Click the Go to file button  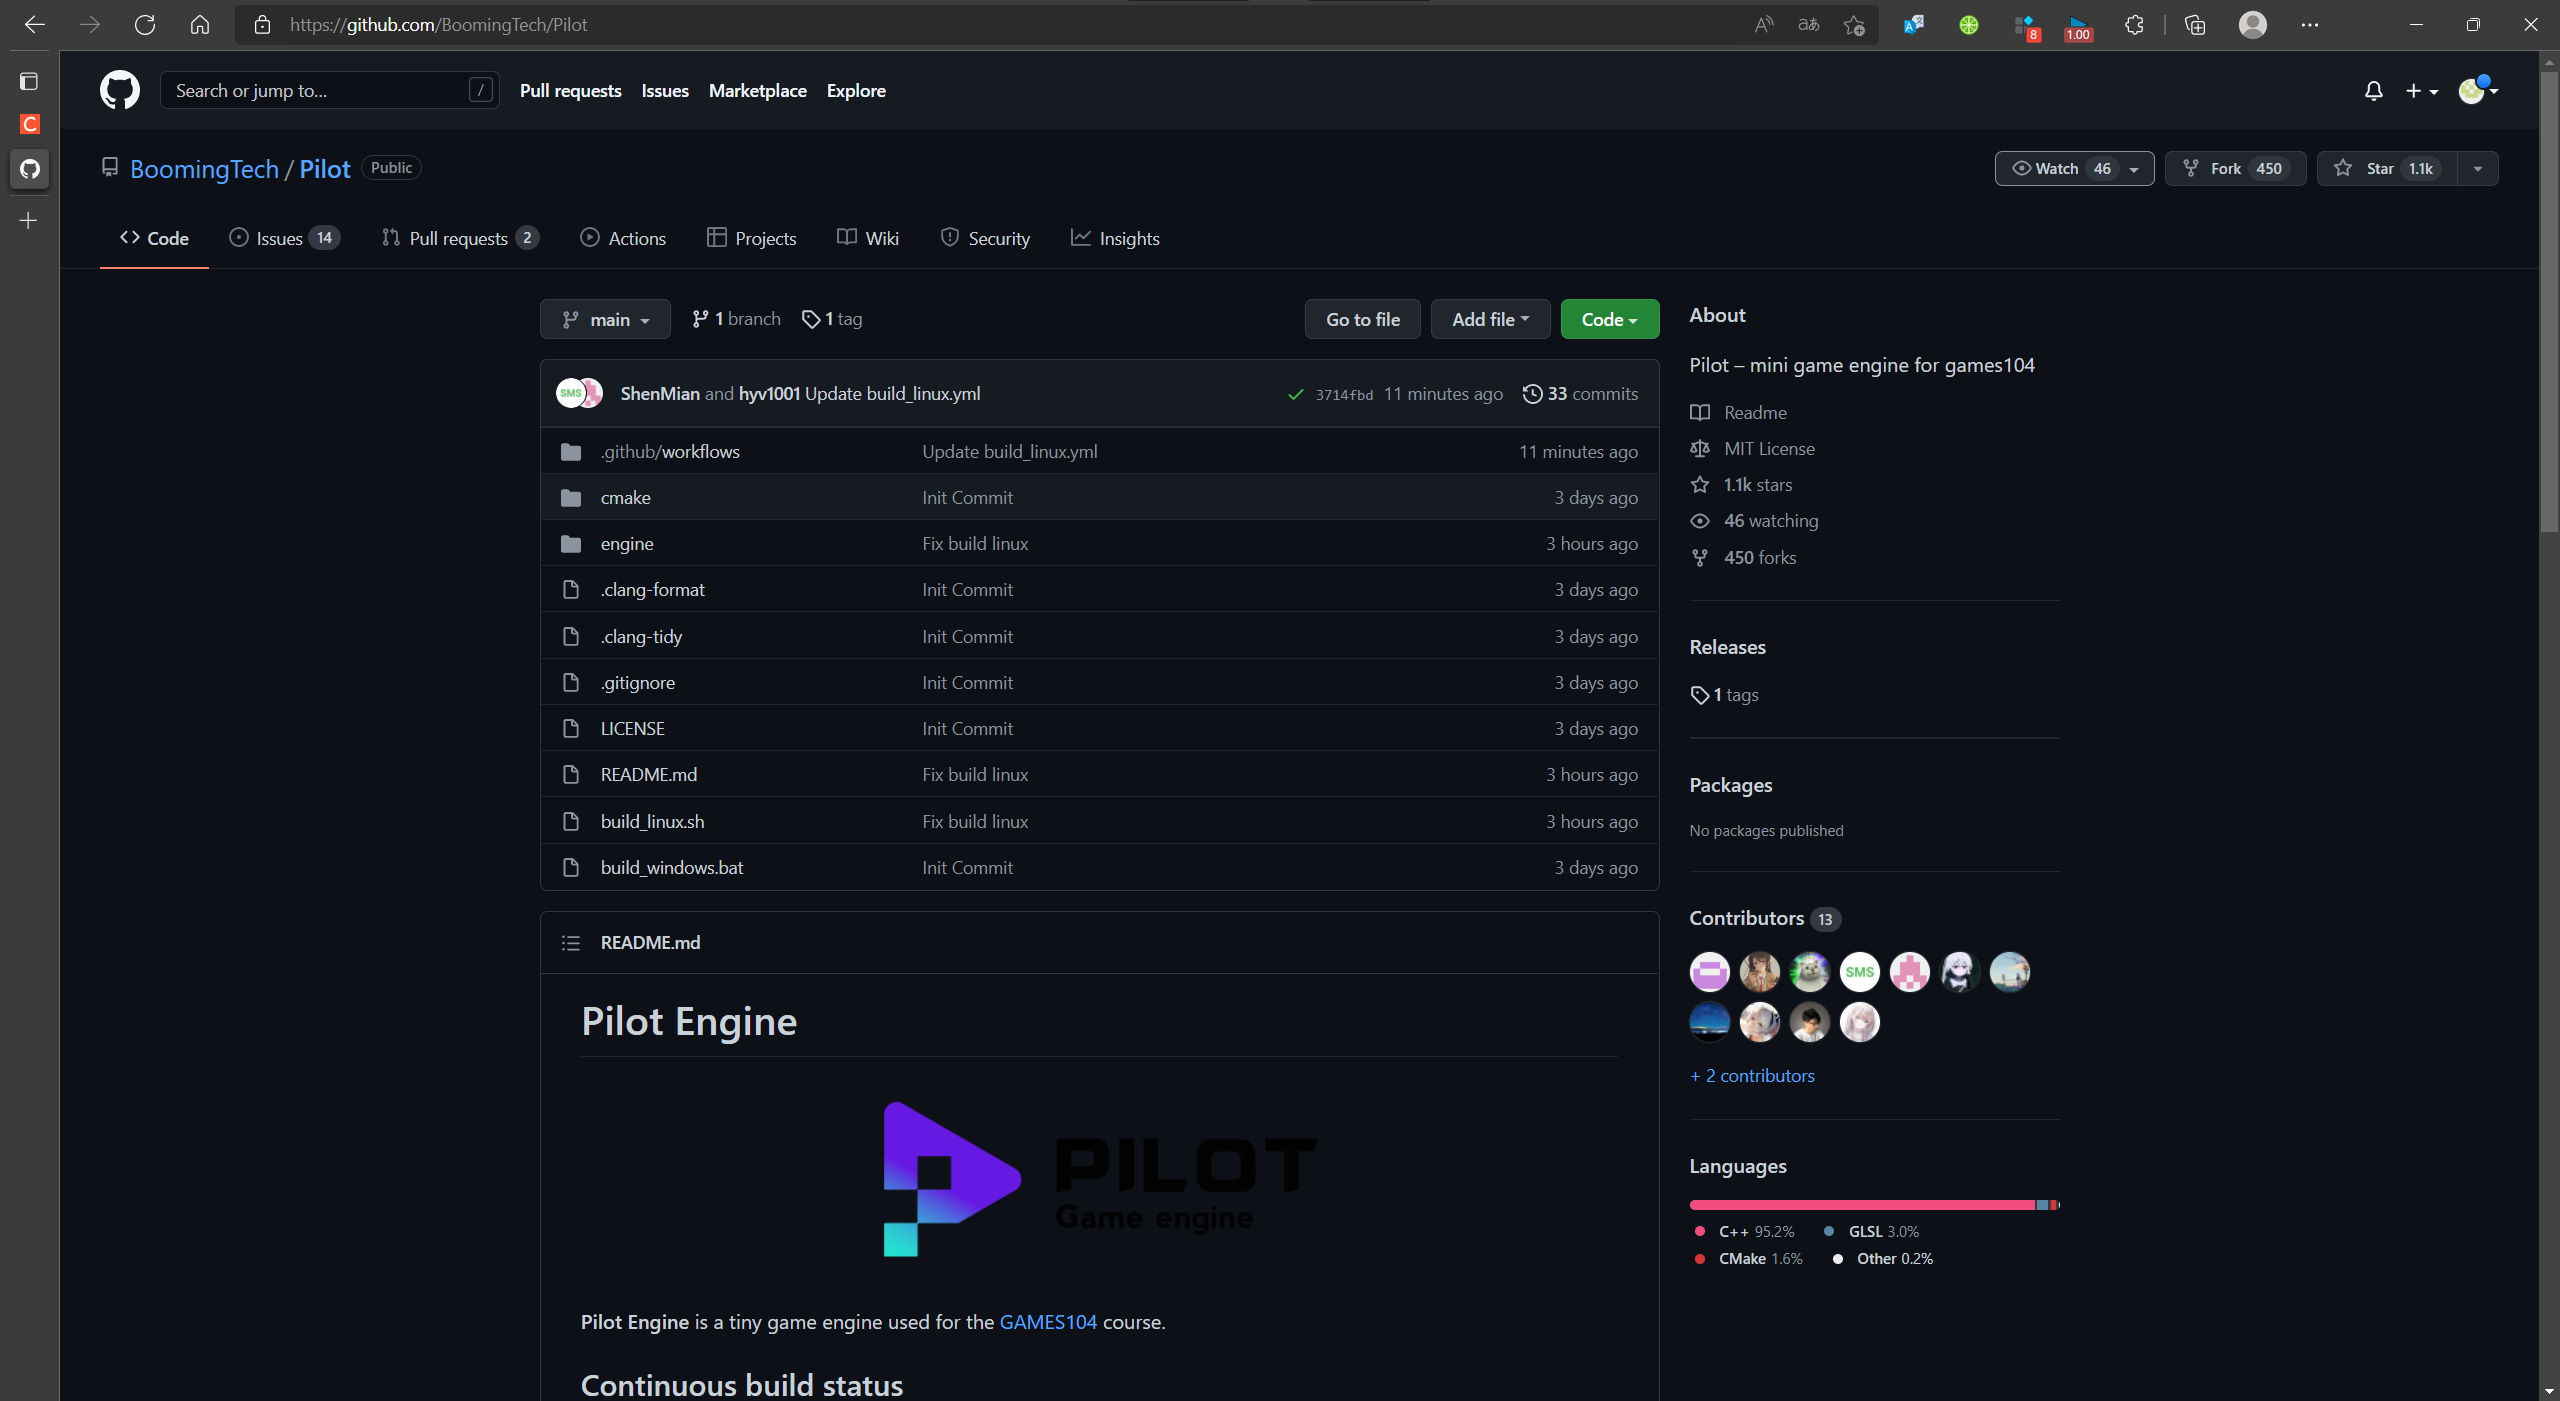tap(1362, 319)
